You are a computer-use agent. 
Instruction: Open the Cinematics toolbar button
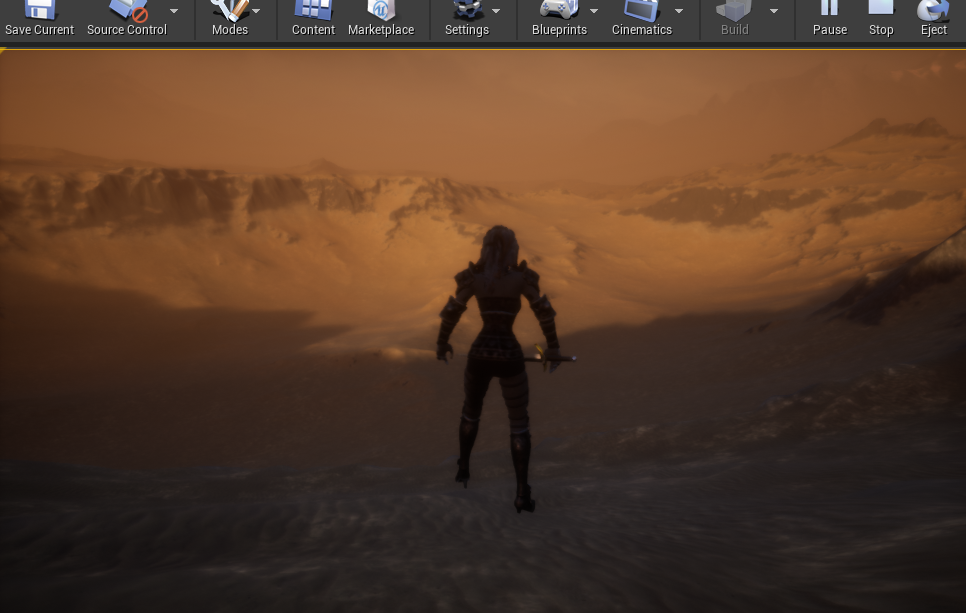(641, 18)
